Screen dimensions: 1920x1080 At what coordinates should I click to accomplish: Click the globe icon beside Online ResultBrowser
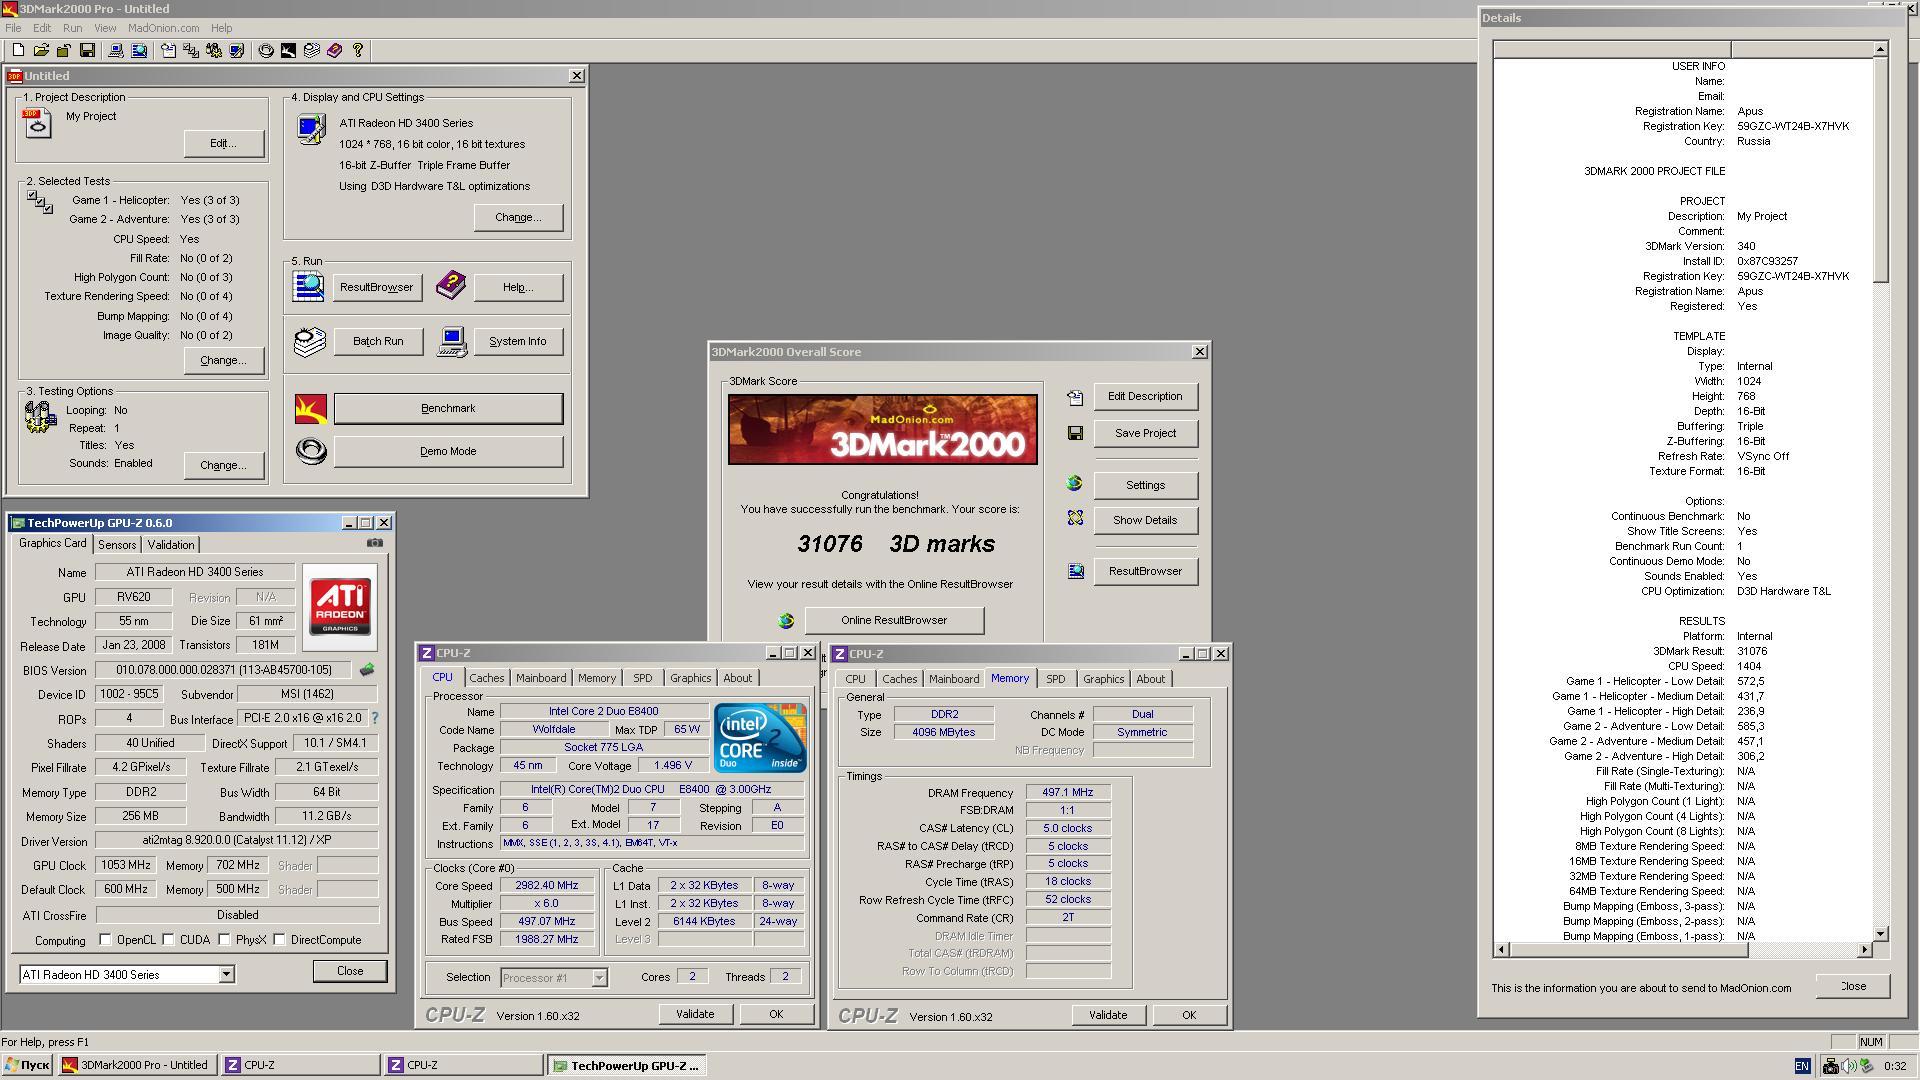coord(786,621)
